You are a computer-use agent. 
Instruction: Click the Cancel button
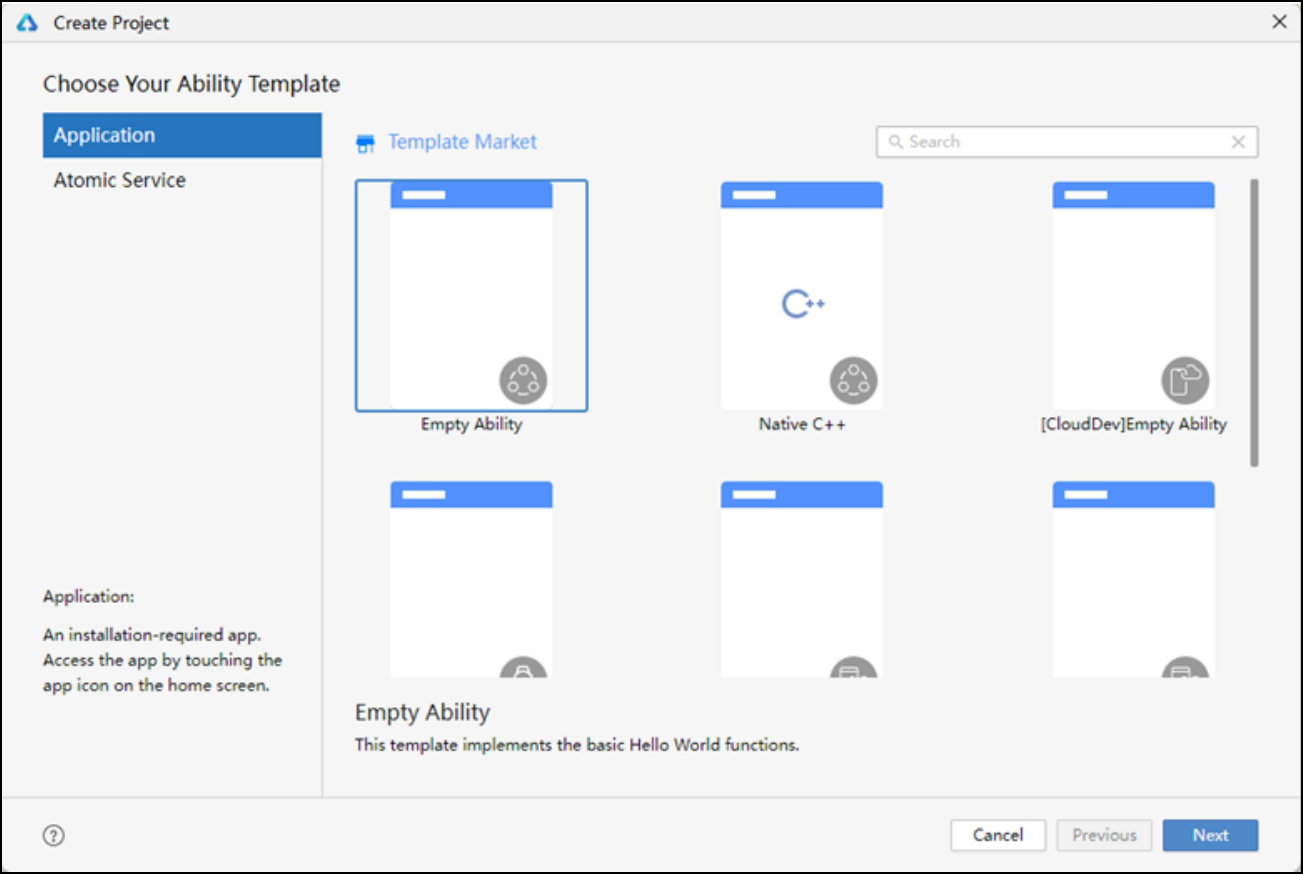tap(998, 835)
